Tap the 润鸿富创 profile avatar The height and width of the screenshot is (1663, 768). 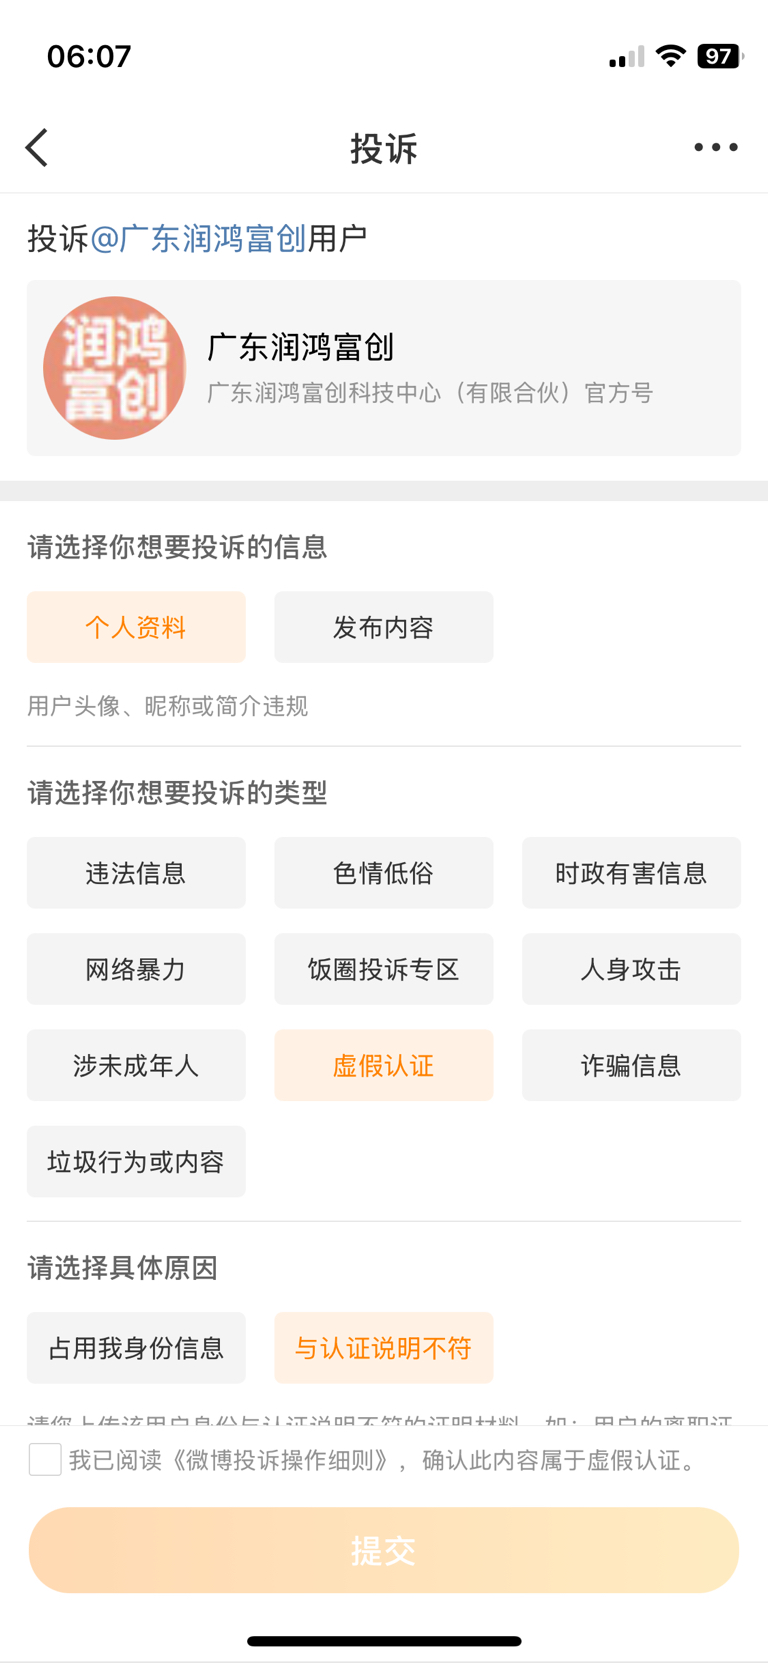pyautogui.click(x=114, y=368)
